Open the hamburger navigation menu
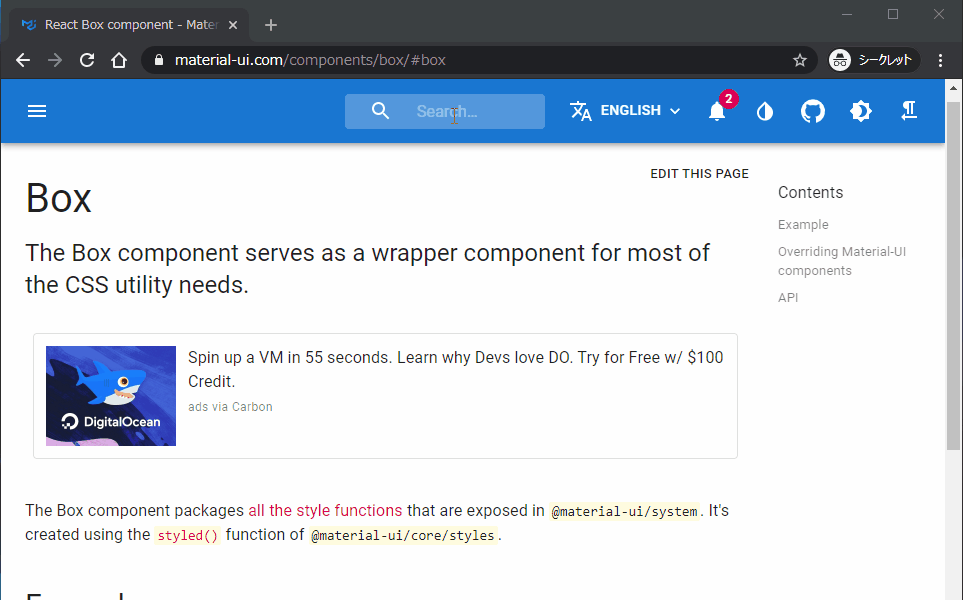The width and height of the screenshot is (963, 600). pyautogui.click(x=37, y=111)
